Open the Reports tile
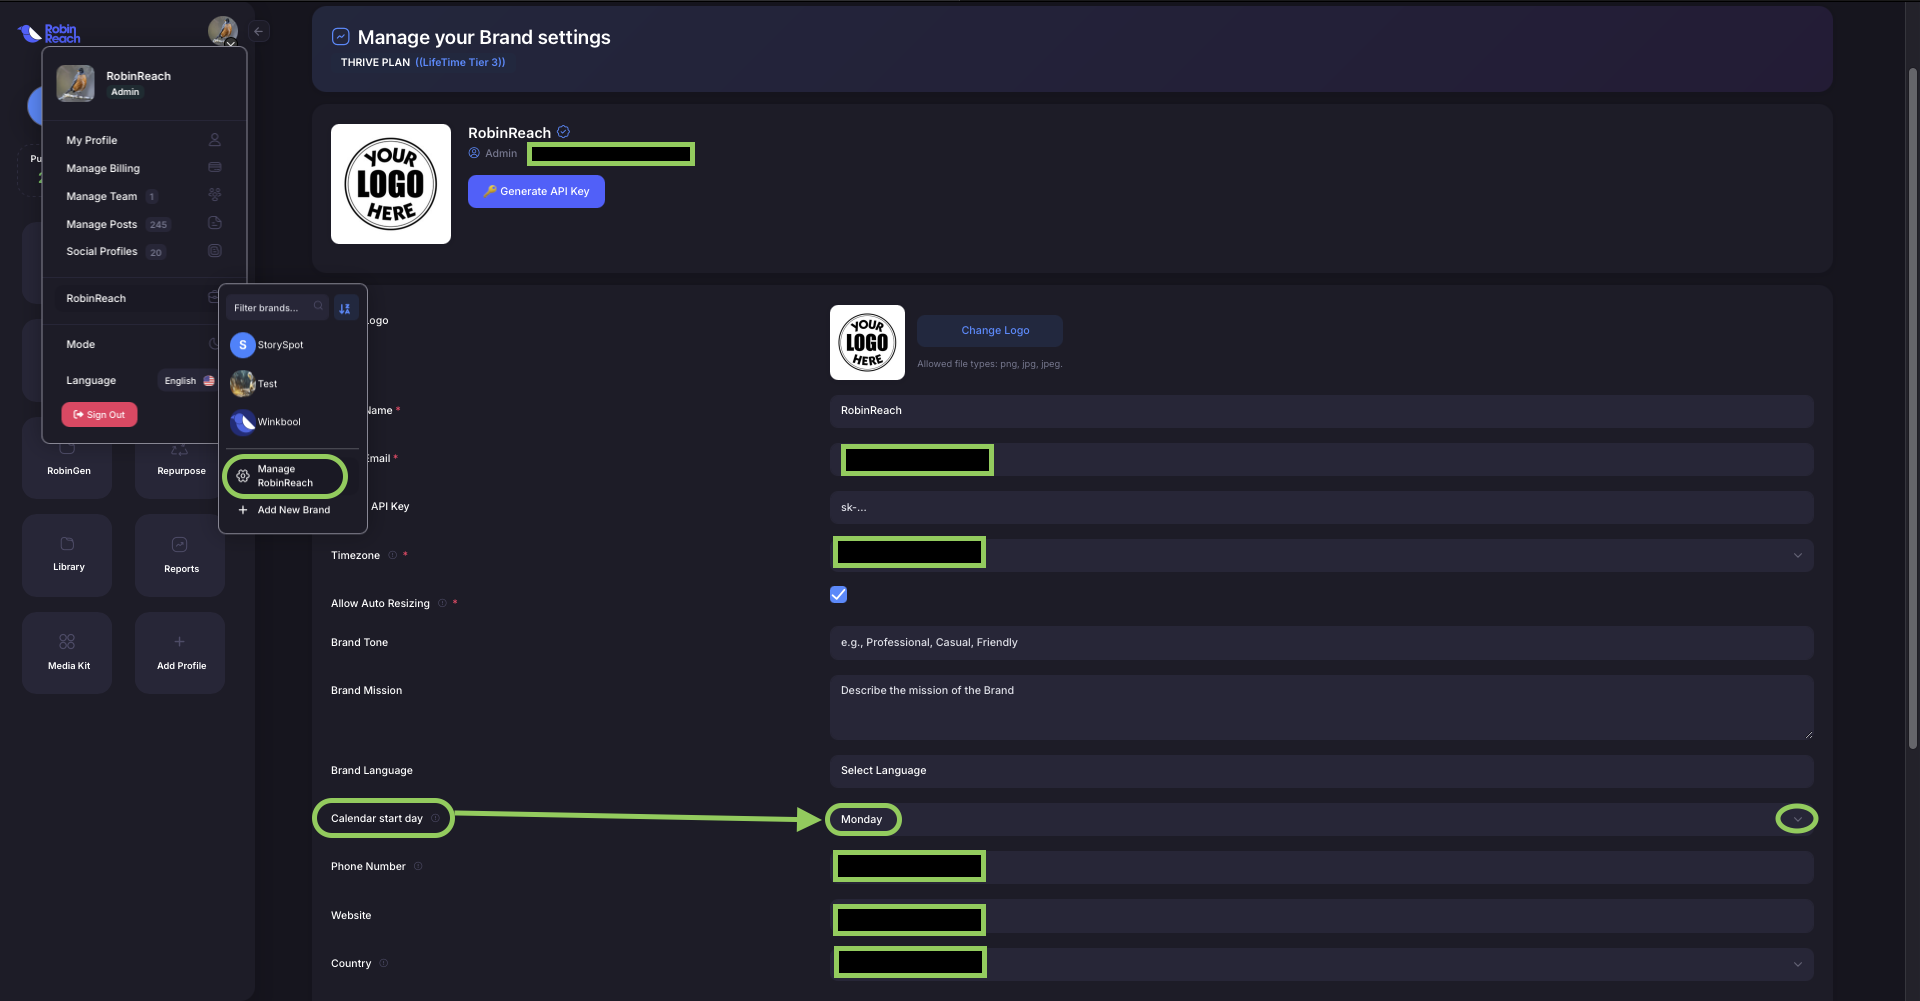This screenshot has width=1920, height=1001. [180, 555]
